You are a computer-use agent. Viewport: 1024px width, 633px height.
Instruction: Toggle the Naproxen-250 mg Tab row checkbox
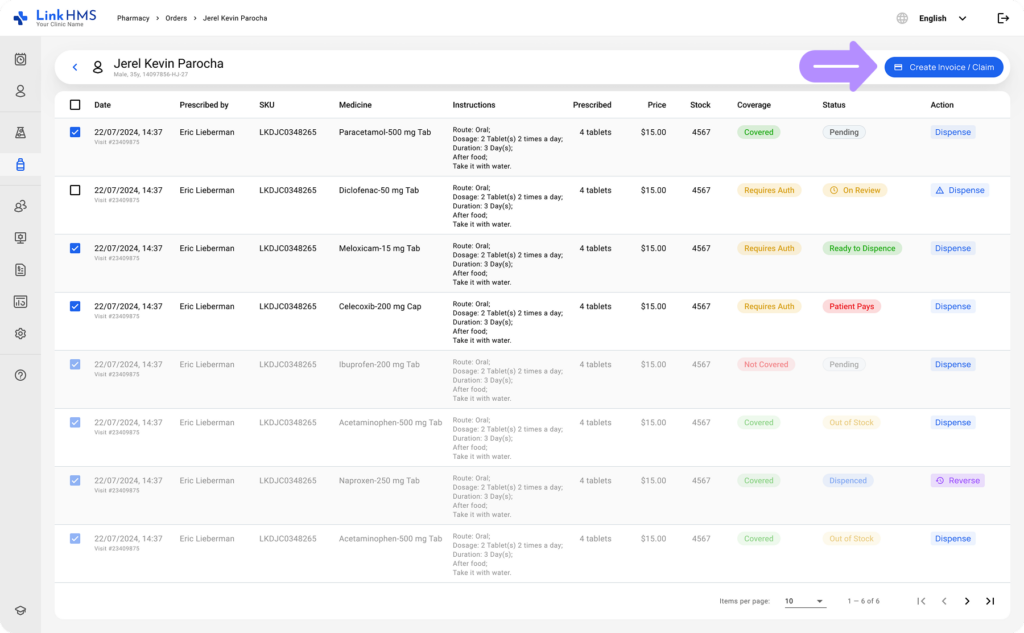pos(75,481)
